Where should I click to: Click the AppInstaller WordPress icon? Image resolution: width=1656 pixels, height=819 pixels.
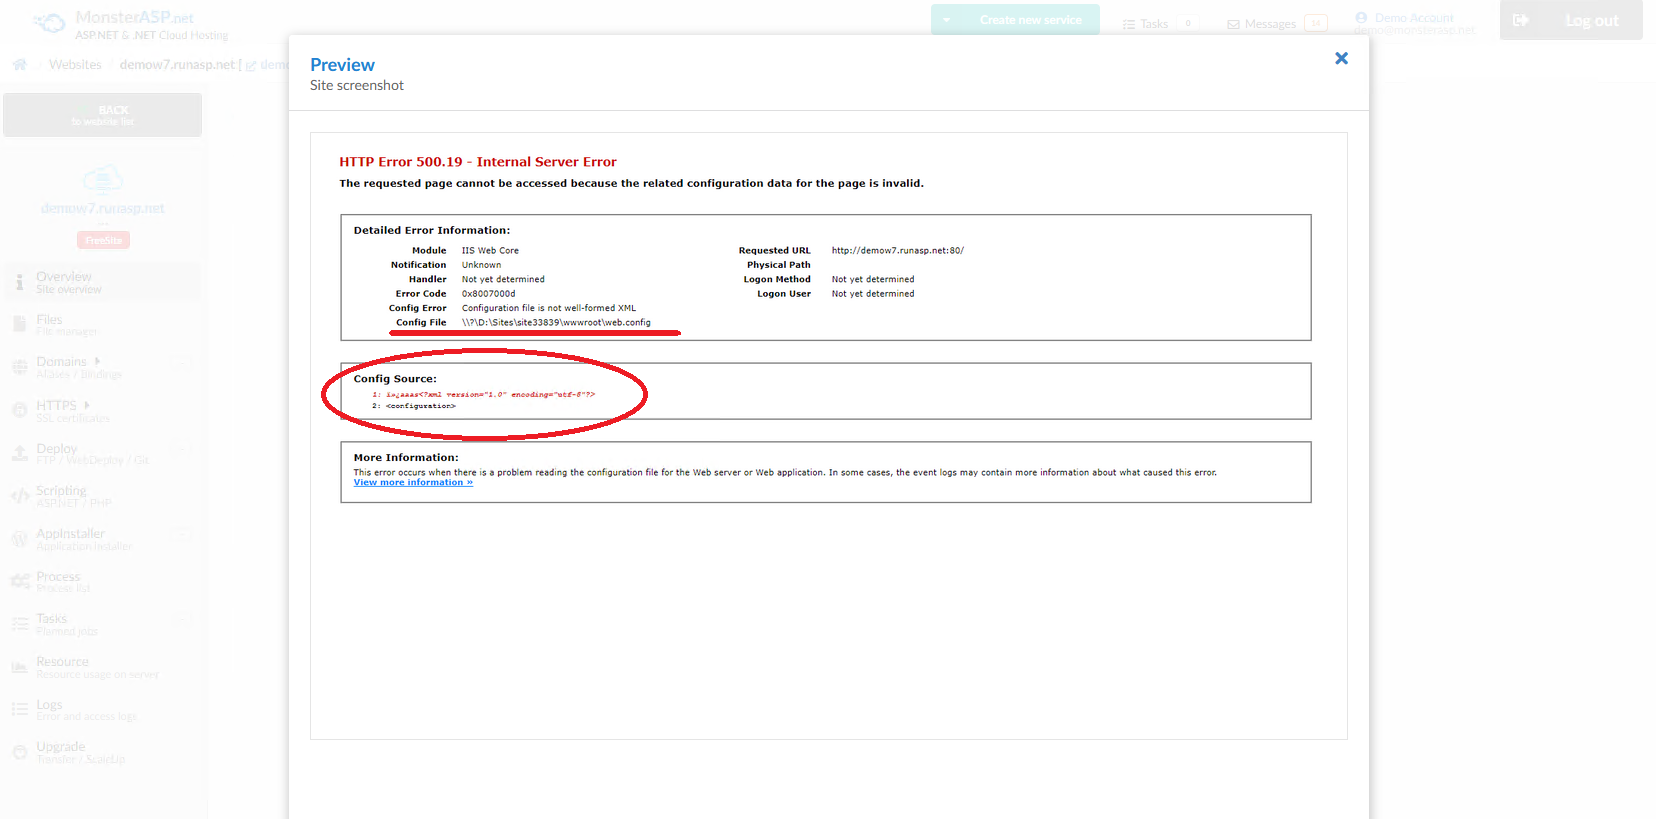click(x=19, y=539)
